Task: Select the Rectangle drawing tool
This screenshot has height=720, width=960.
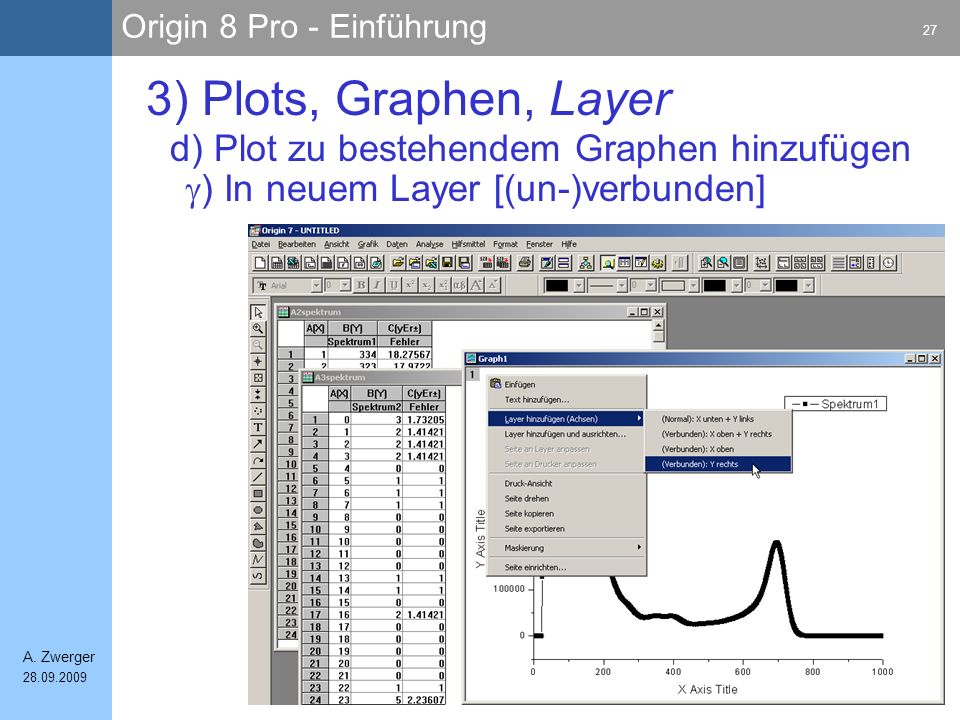Action: [258, 493]
